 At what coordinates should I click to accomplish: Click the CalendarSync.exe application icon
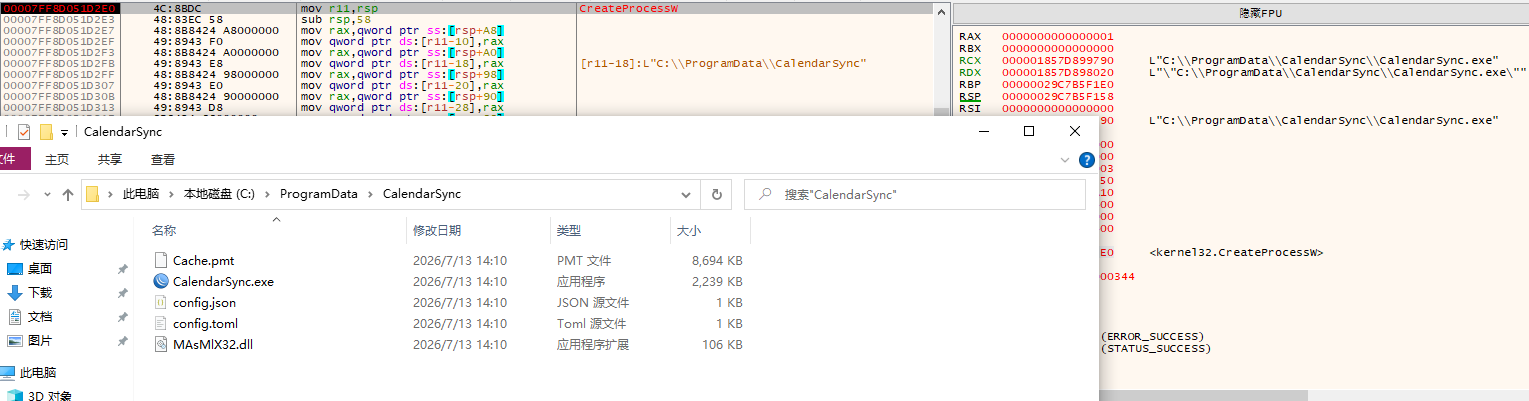pos(161,281)
